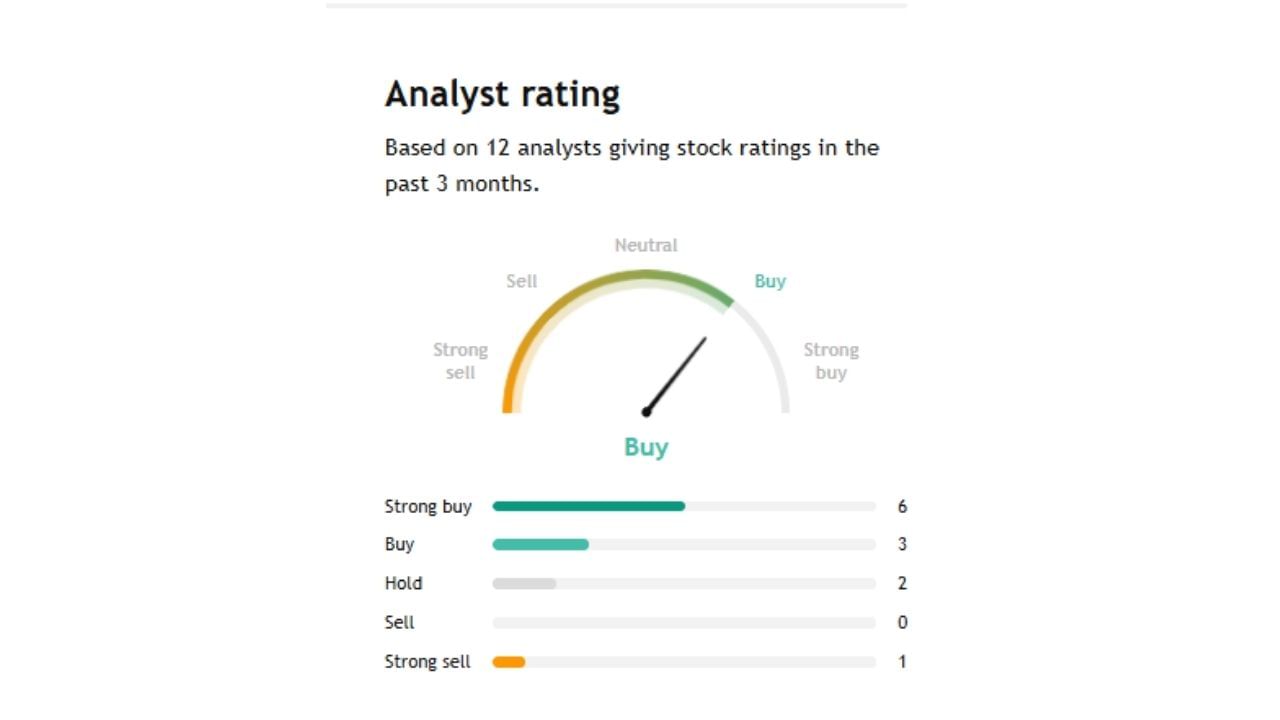The image size is (1280, 720).
Task: Click the dark green Strong buy bar
Action: pyautogui.click(x=588, y=506)
